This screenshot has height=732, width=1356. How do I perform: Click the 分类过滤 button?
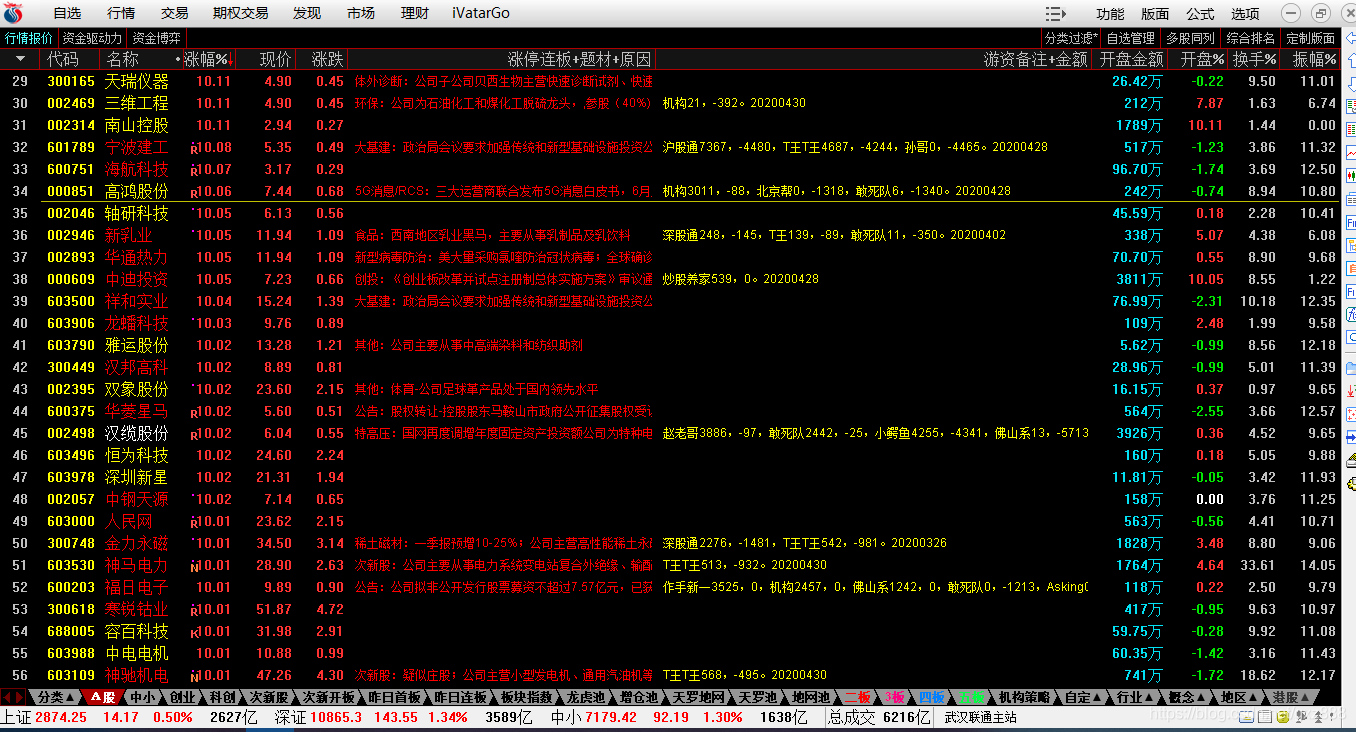tap(1071, 38)
